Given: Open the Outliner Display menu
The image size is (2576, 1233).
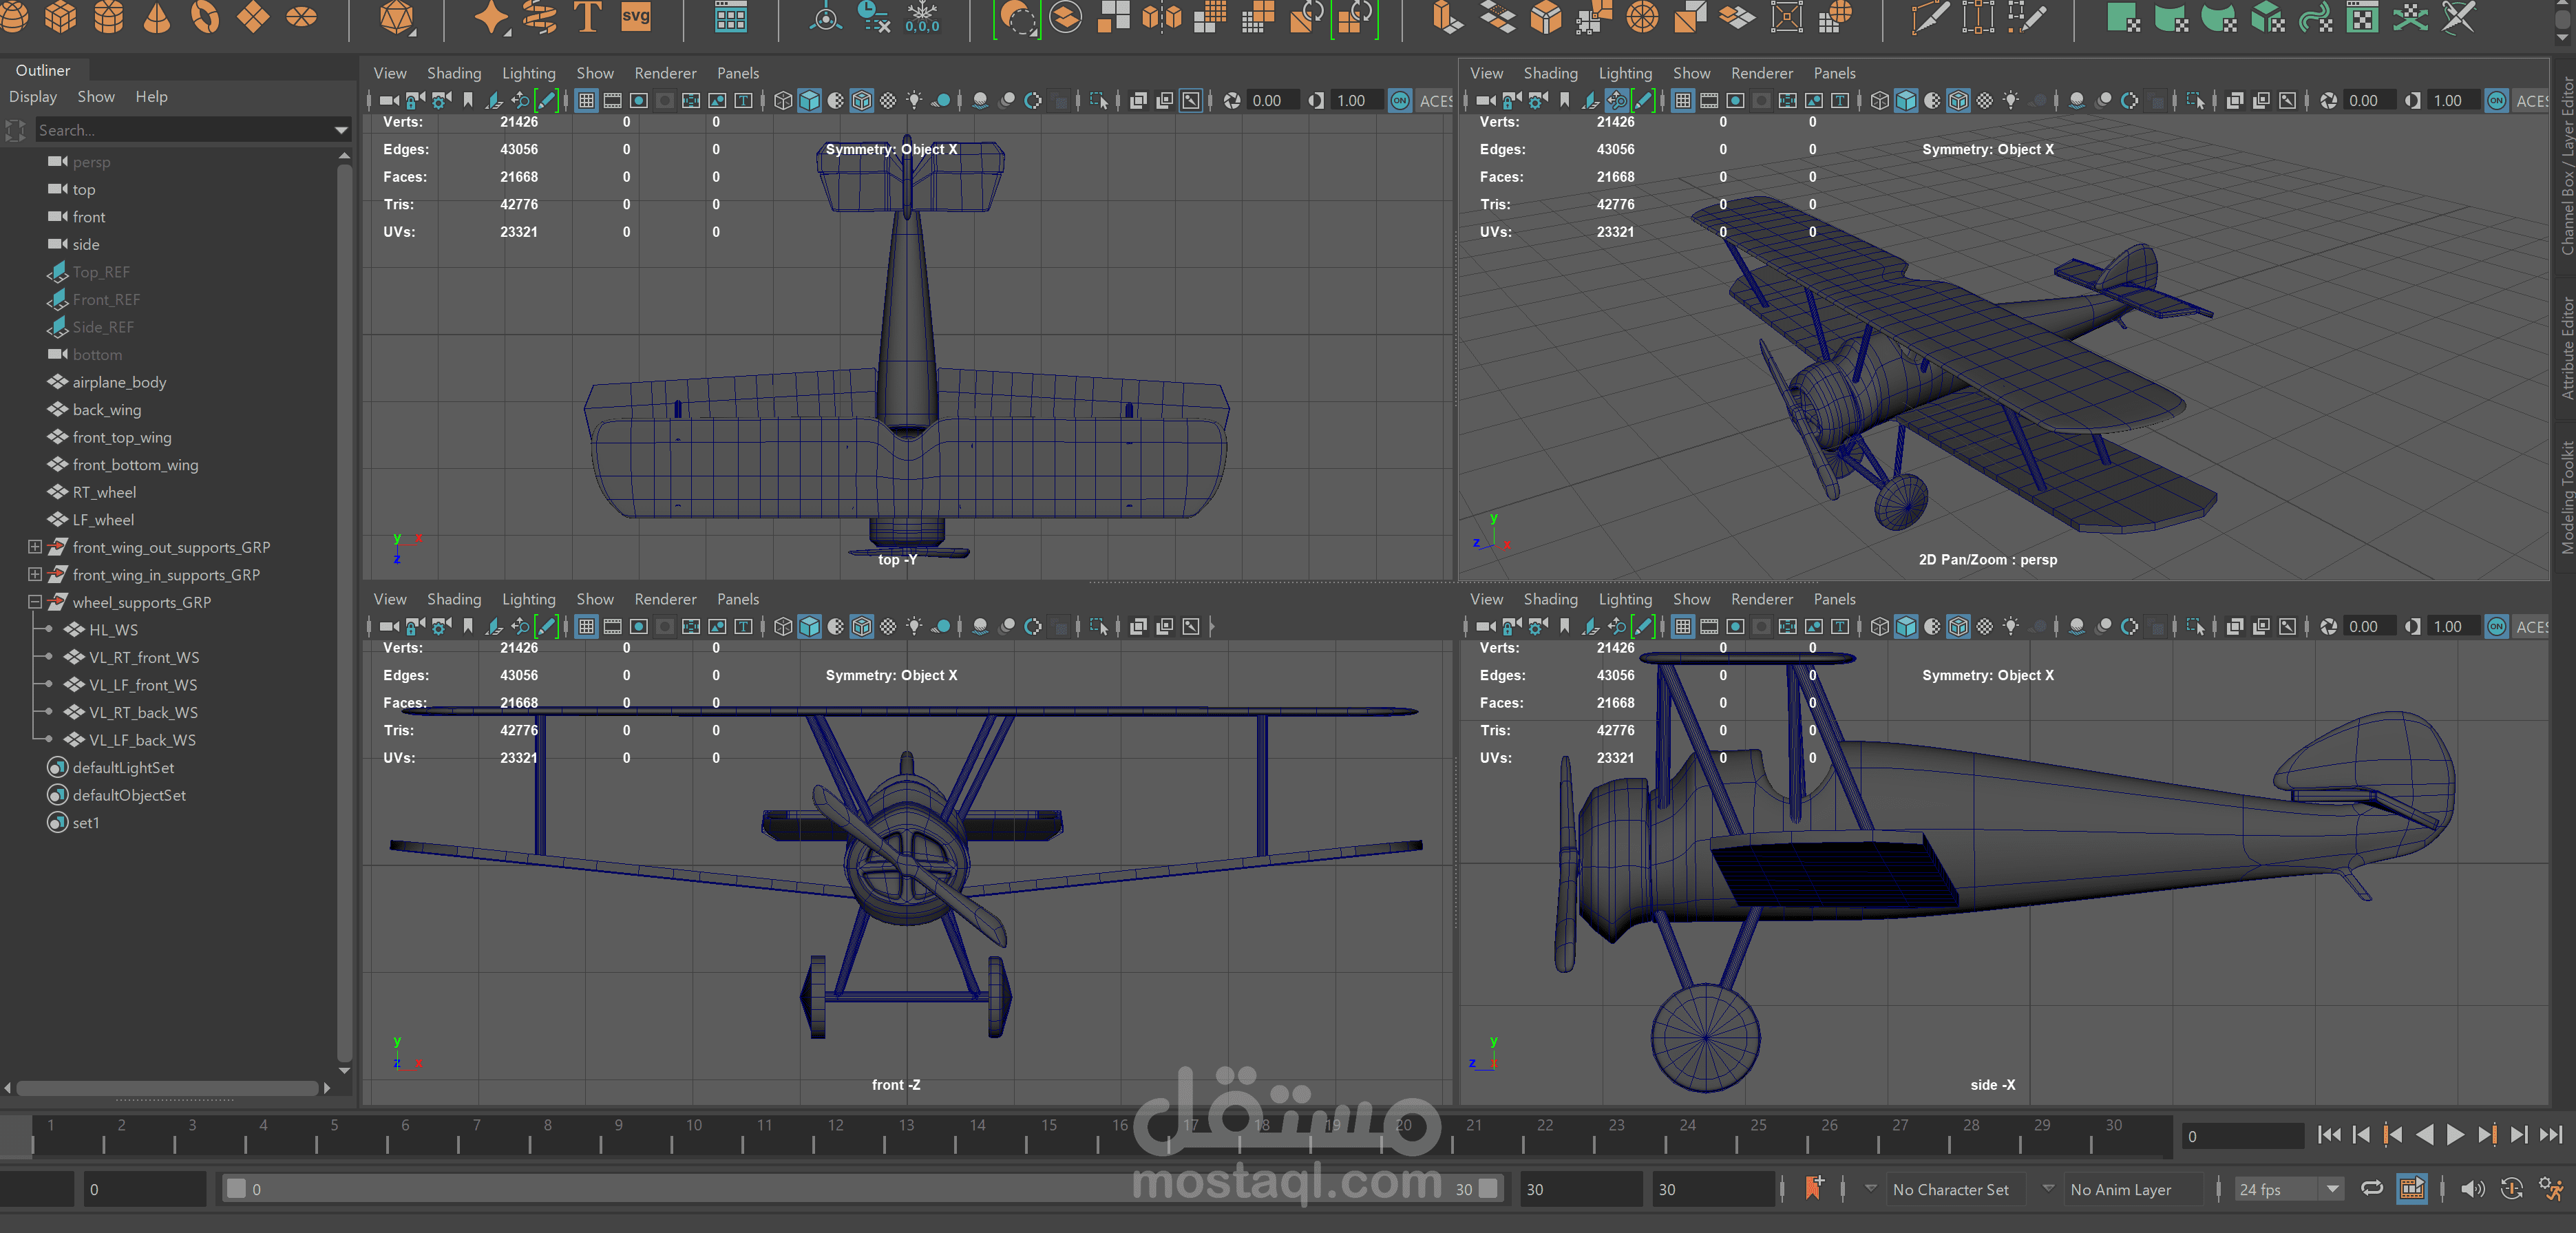Looking at the screenshot, I should [x=33, y=97].
